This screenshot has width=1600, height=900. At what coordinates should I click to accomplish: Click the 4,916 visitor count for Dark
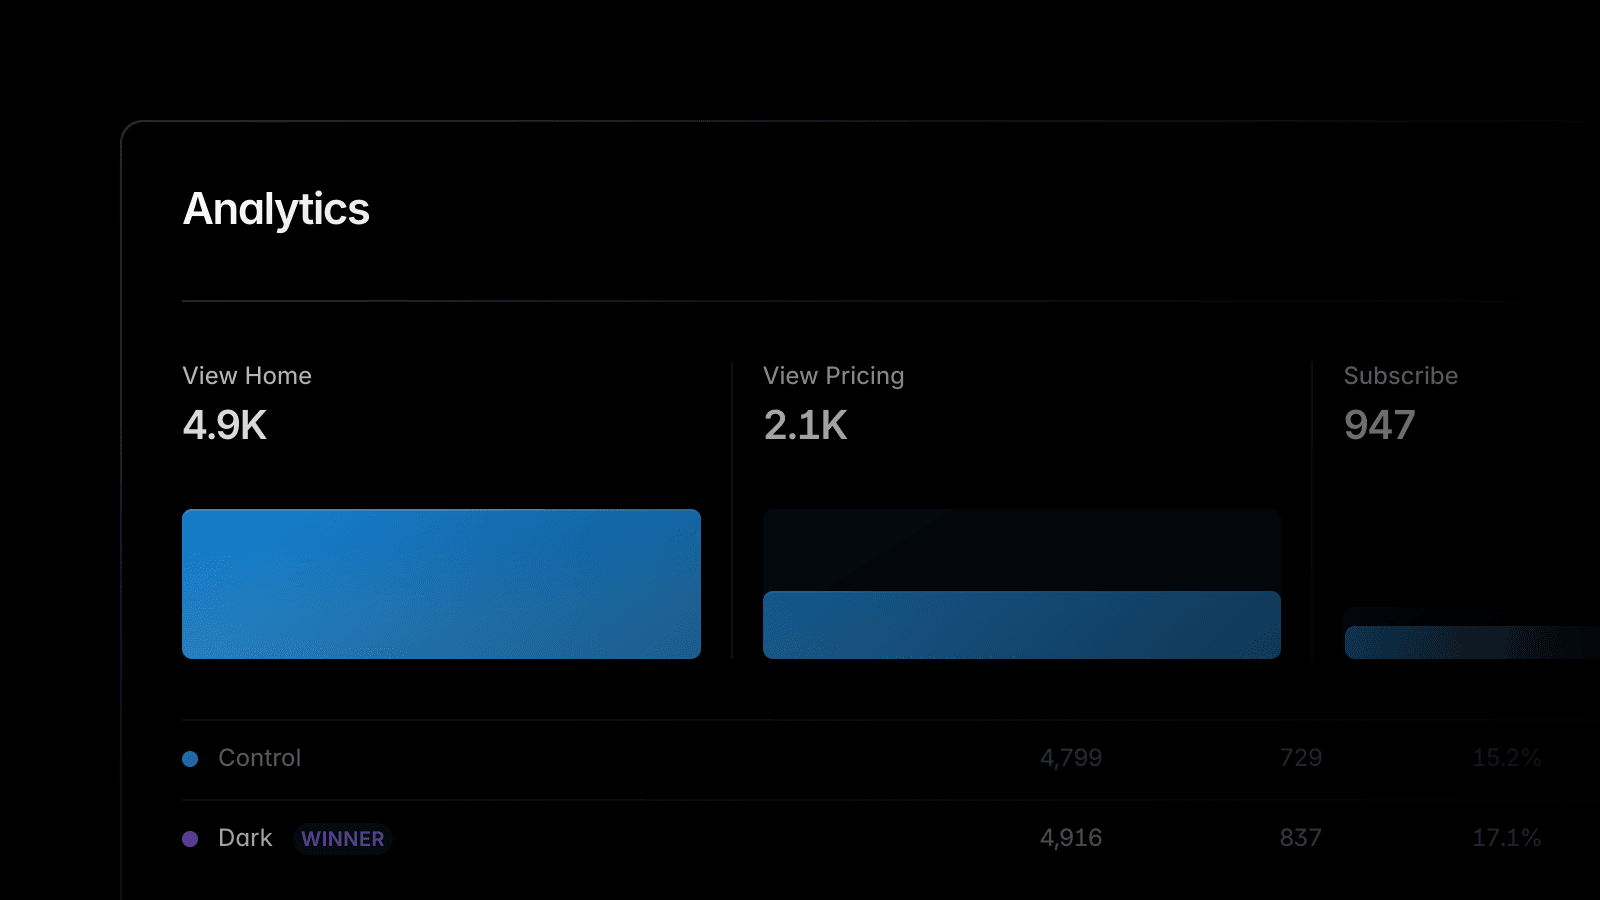pos(1071,838)
